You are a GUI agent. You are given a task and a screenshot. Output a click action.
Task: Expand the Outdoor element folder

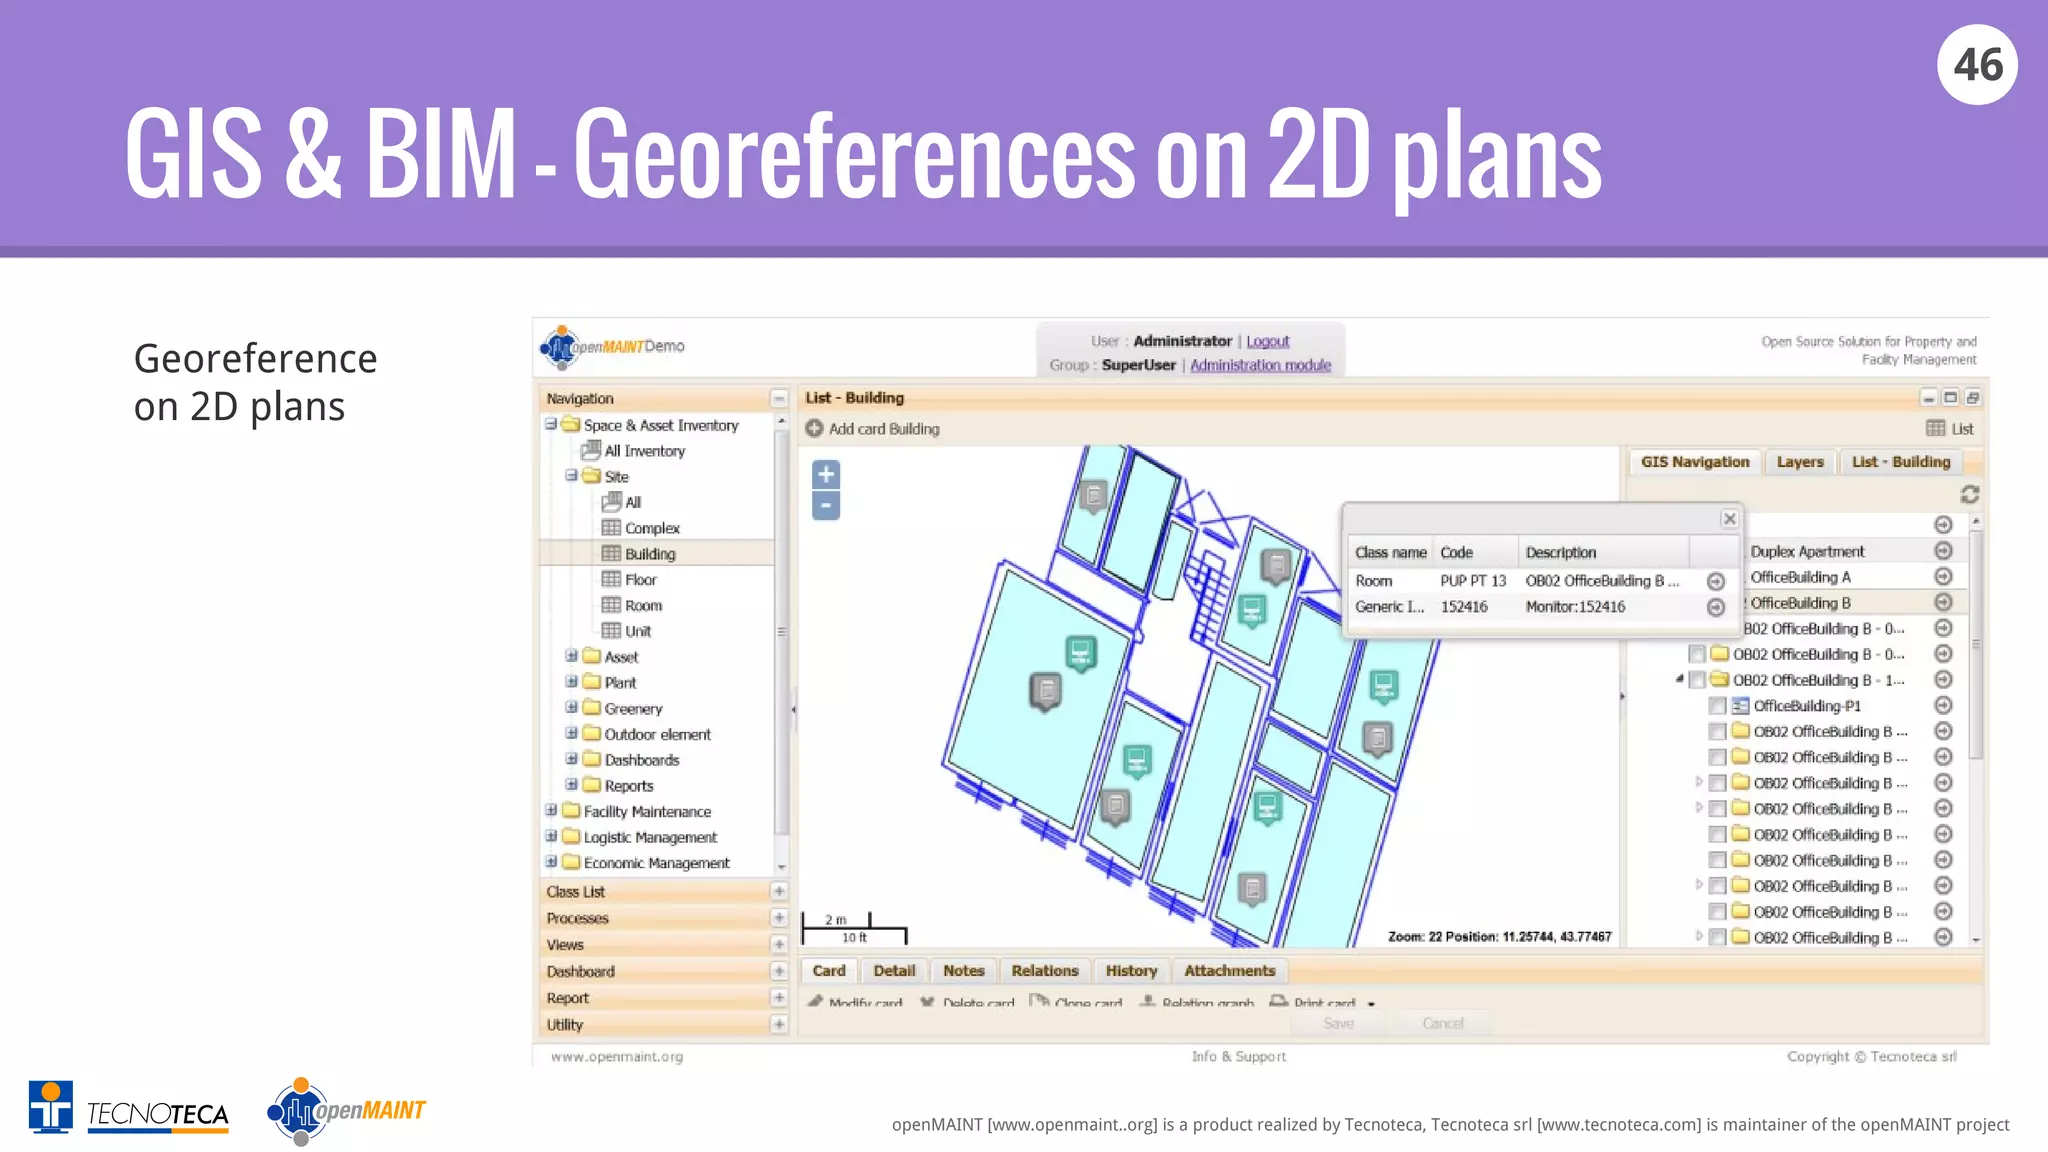(x=571, y=733)
